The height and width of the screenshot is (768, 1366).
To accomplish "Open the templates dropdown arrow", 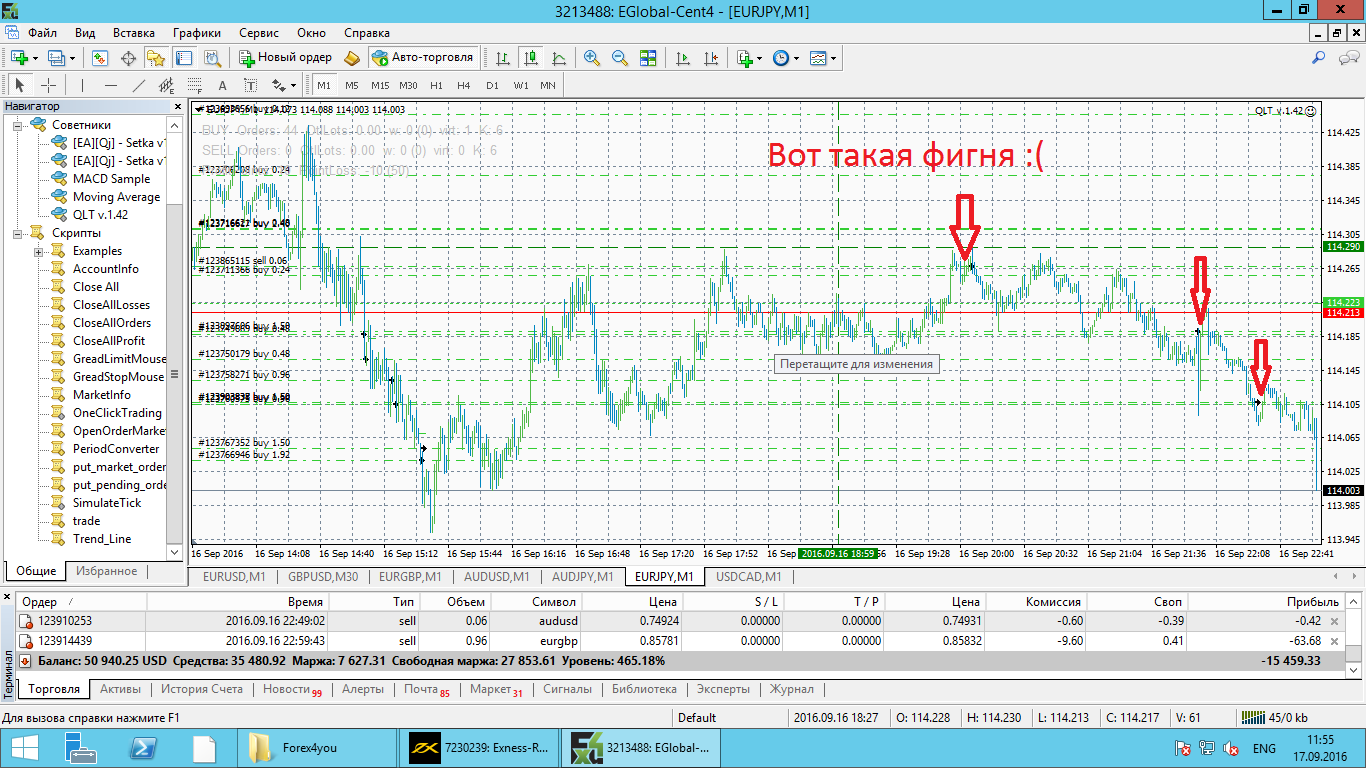I will [x=833, y=58].
